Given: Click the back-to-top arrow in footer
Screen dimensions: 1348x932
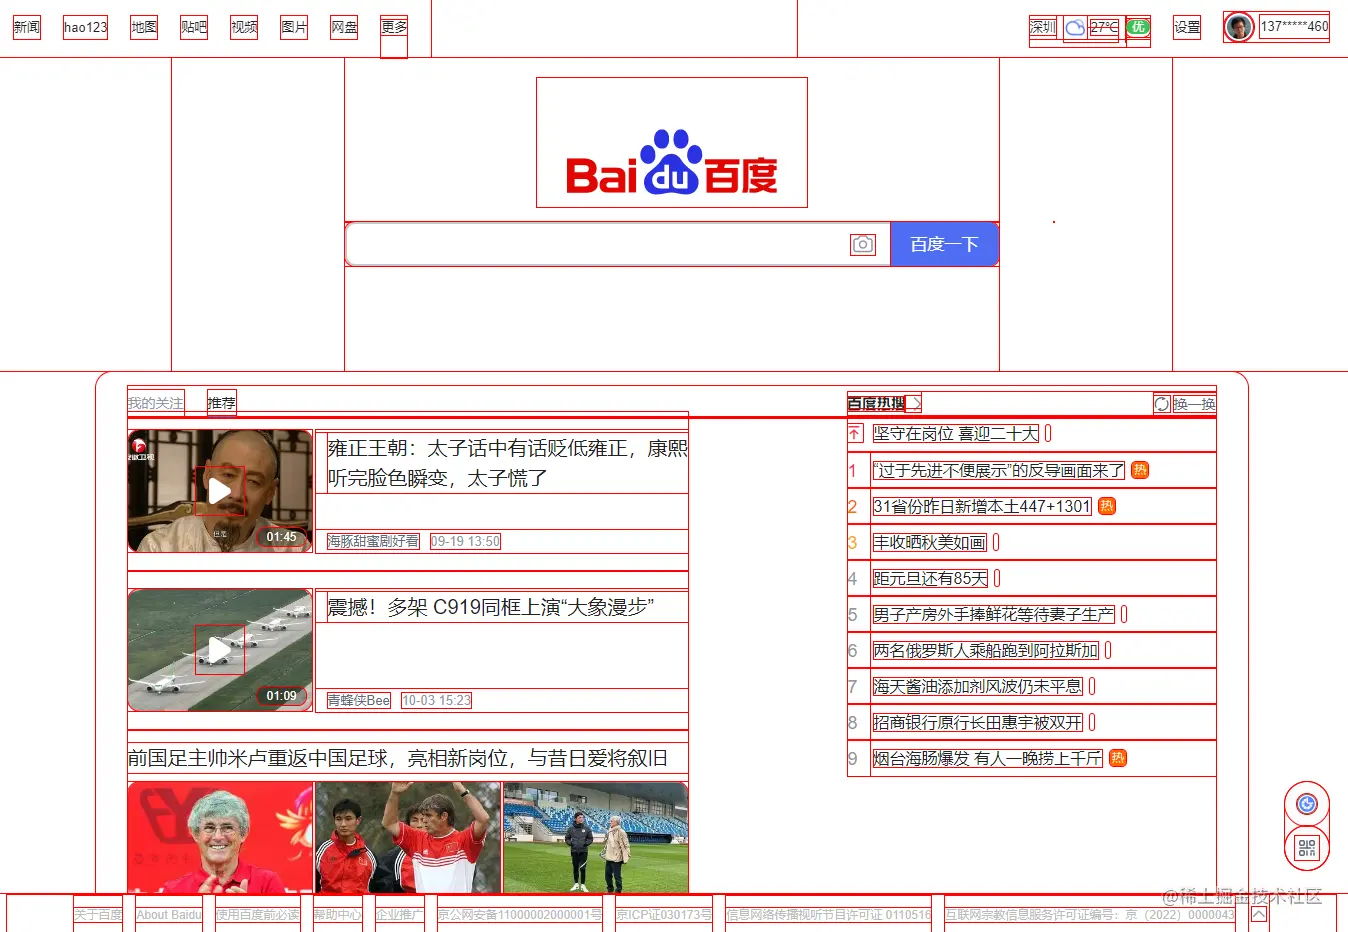Looking at the screenshot, I should point(1259,914).
